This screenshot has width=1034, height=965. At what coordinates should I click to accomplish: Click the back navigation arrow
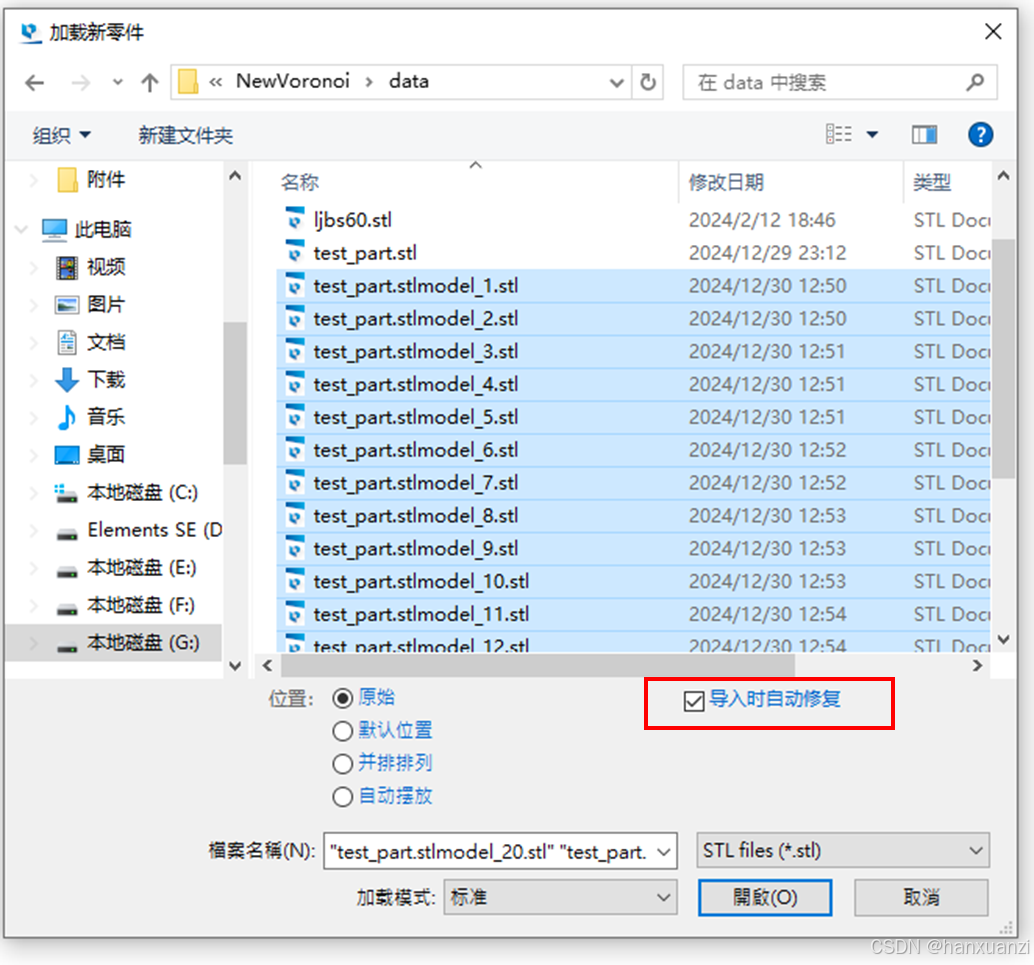(34, 82)
